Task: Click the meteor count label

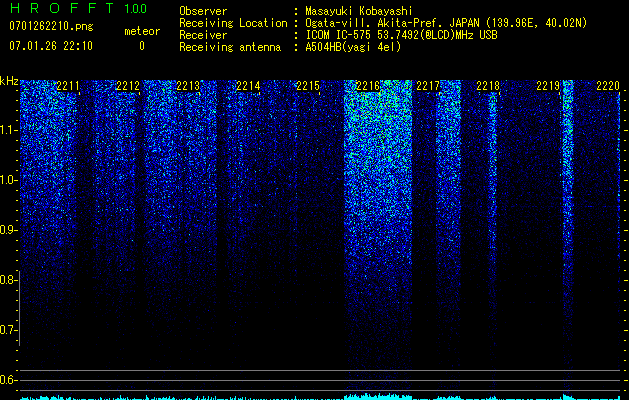Action: click(142, 31)
